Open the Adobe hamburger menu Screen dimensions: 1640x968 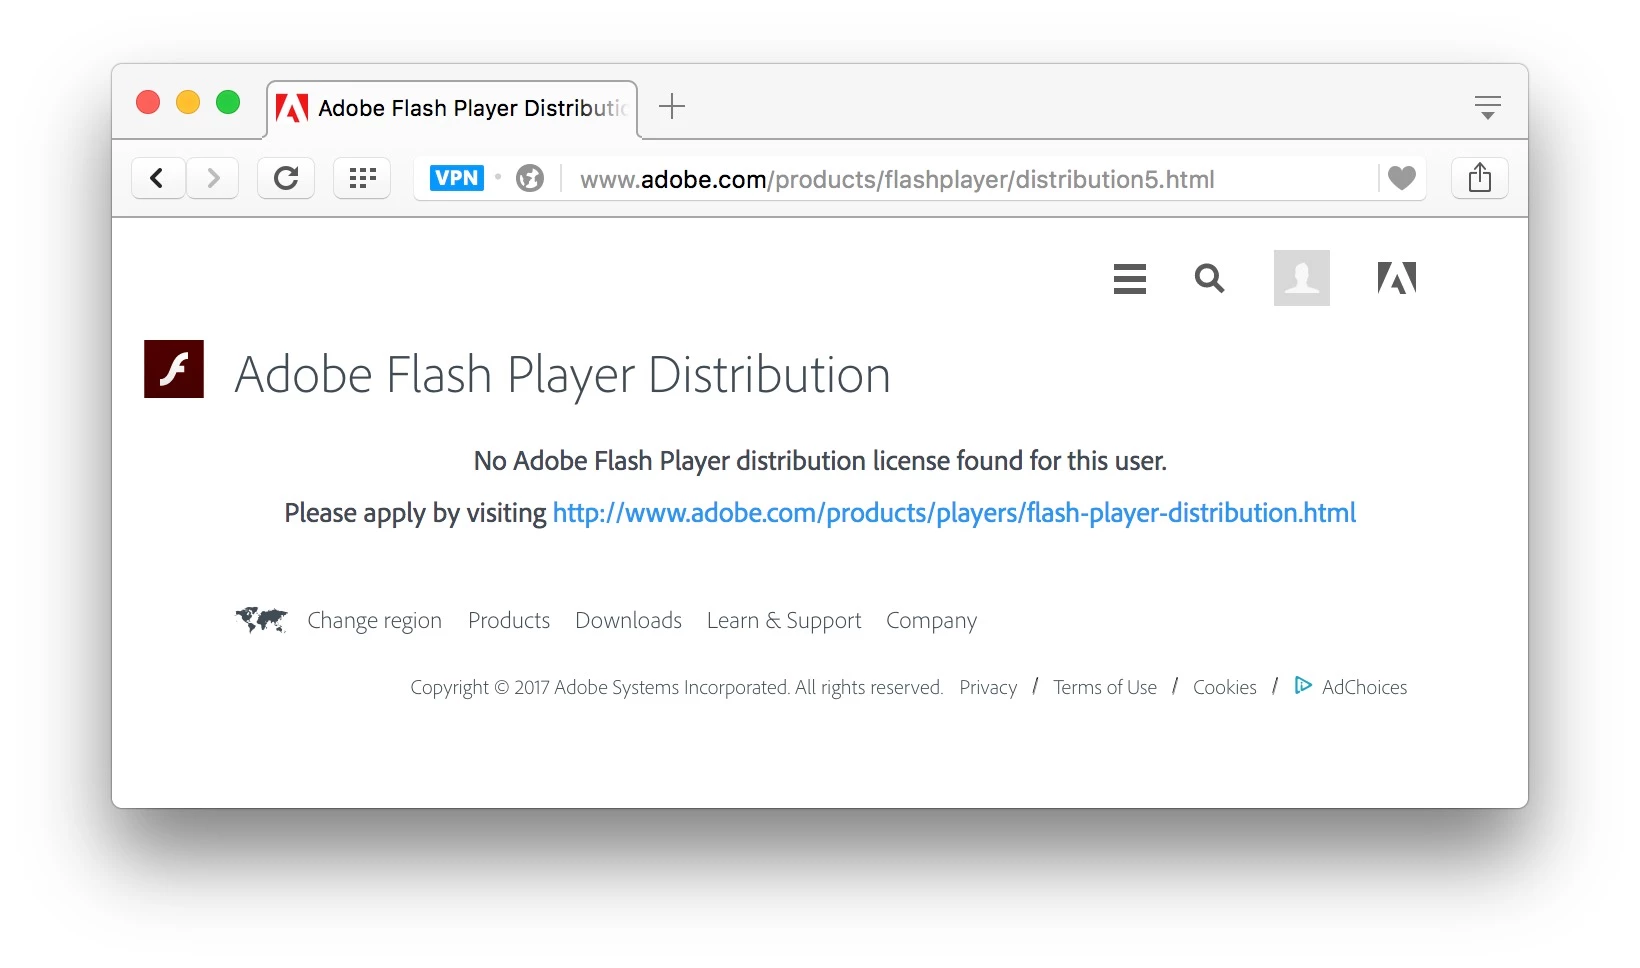coord(1130,278)
